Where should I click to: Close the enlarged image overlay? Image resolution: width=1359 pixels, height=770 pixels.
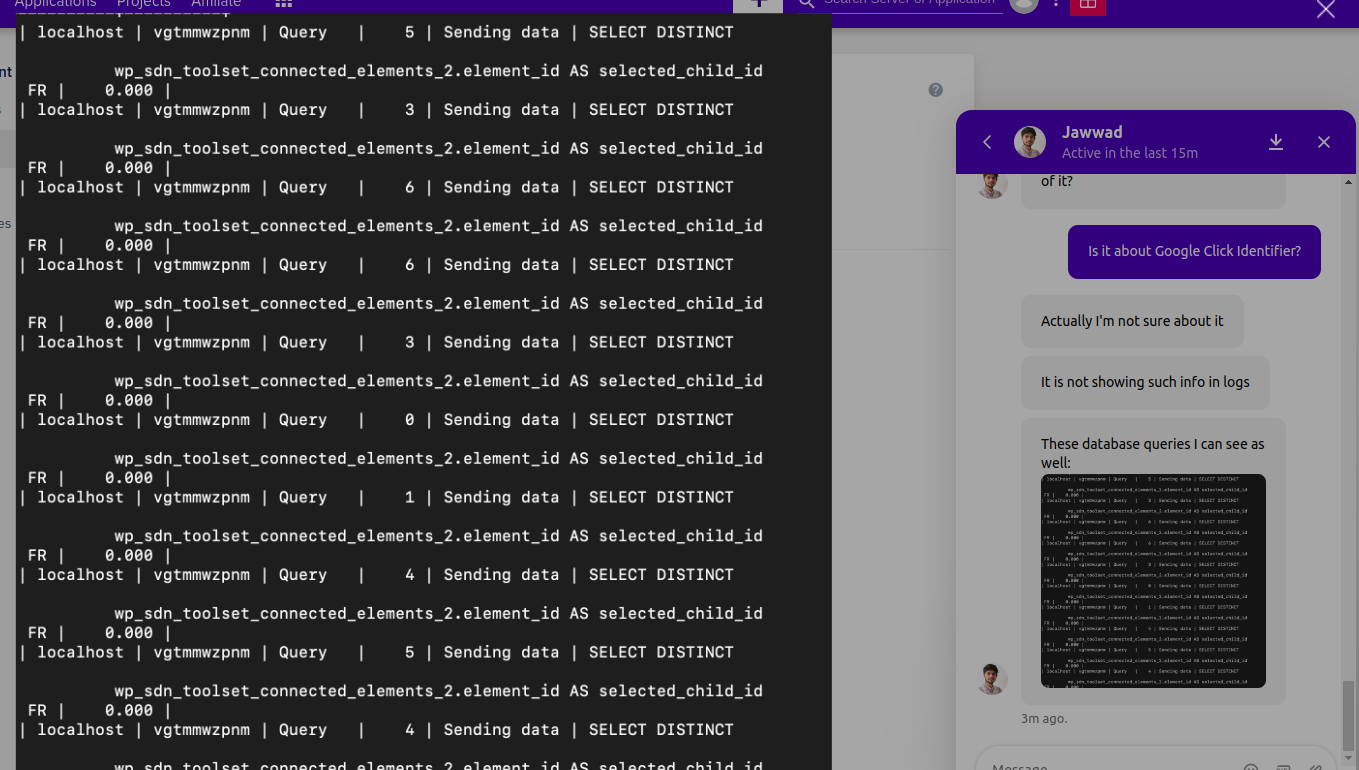(x=1325, y=10)
